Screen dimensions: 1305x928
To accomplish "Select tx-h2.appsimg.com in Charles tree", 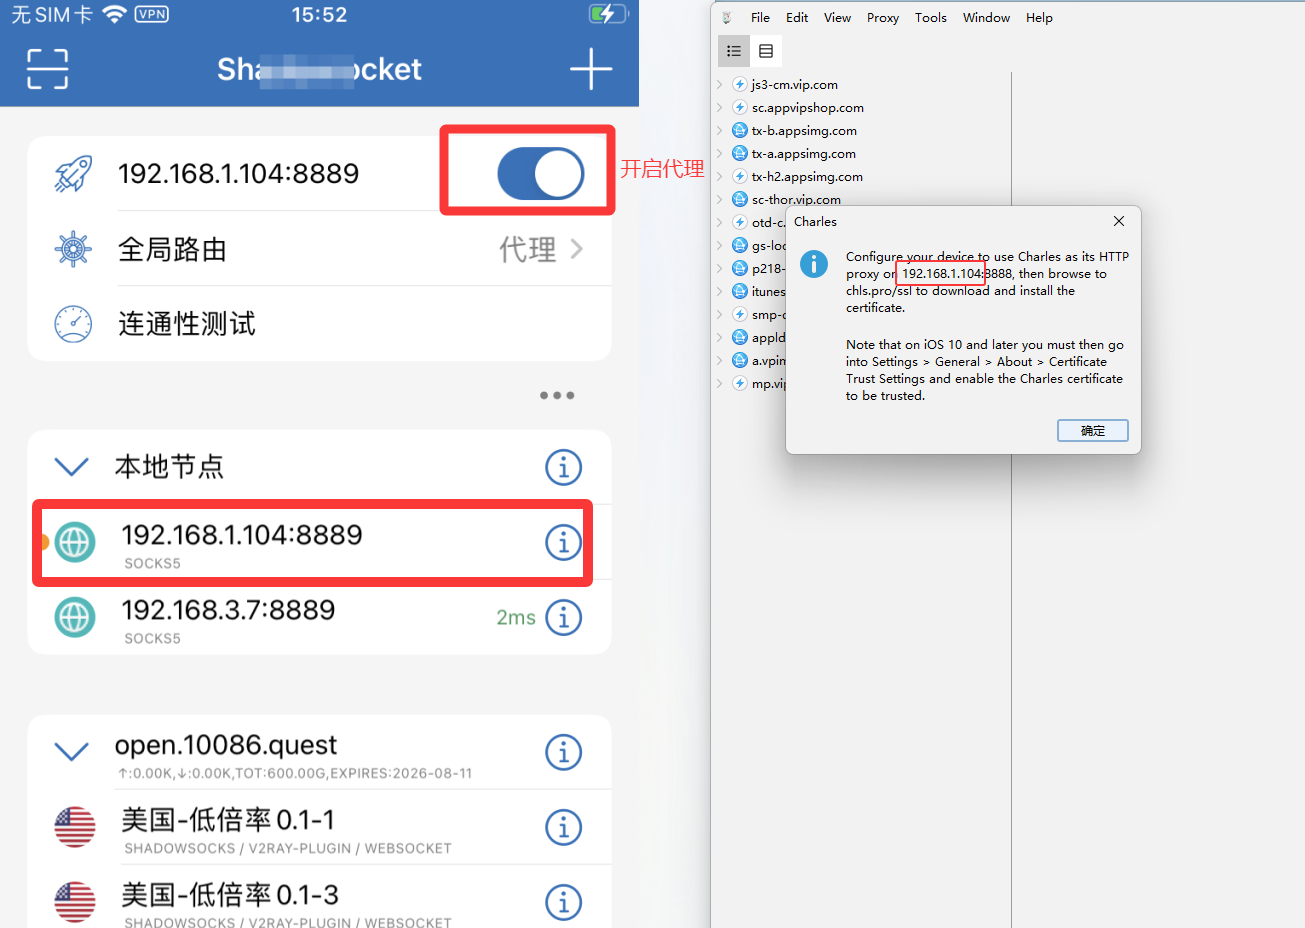I will [807, 177].
